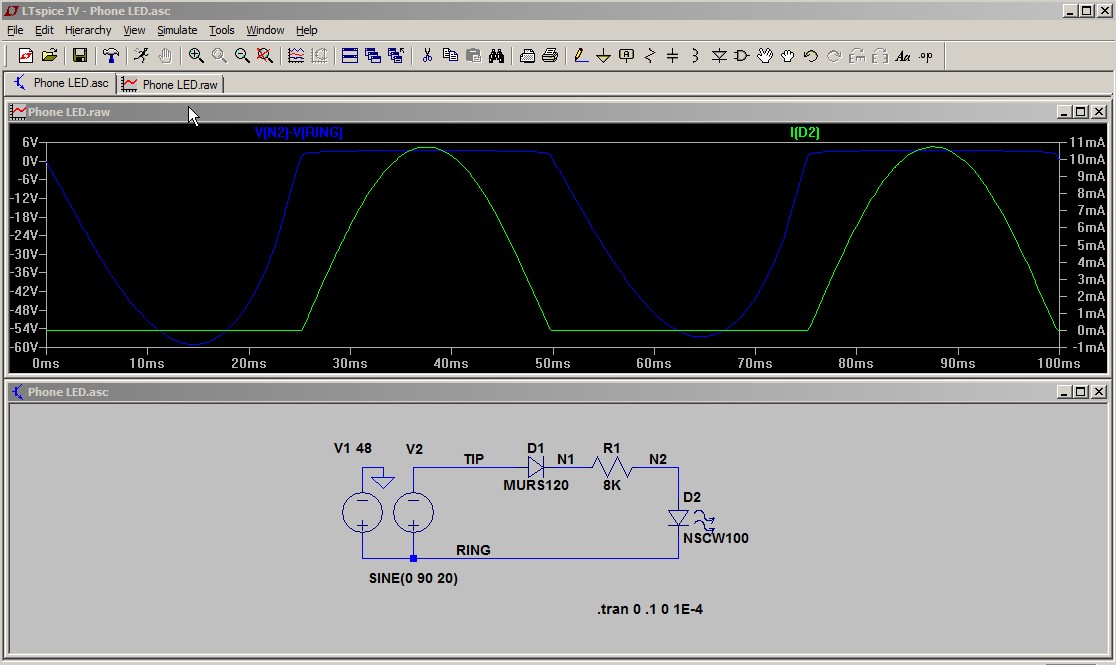Viewport: 1116px width, 665px height.
Task: Open the View menu
Action: (x=134, y=30)
